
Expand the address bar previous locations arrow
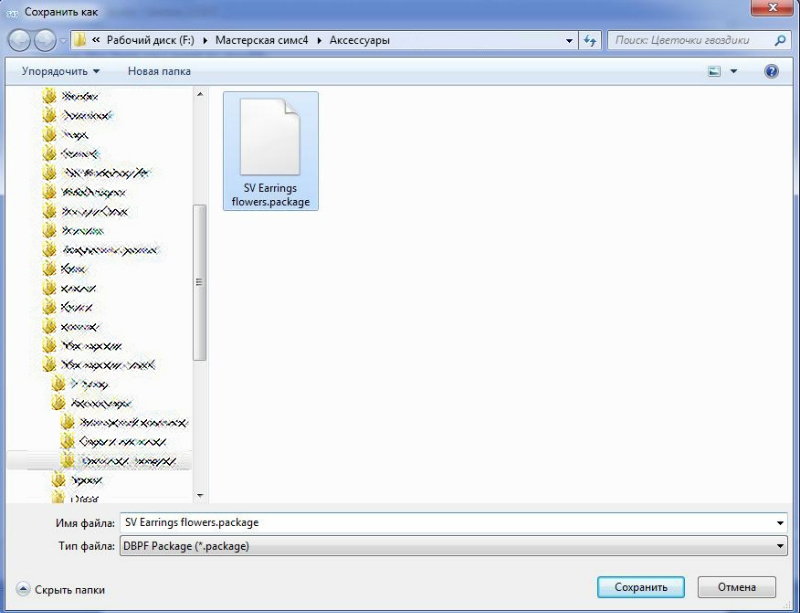(x=569, y=41)
